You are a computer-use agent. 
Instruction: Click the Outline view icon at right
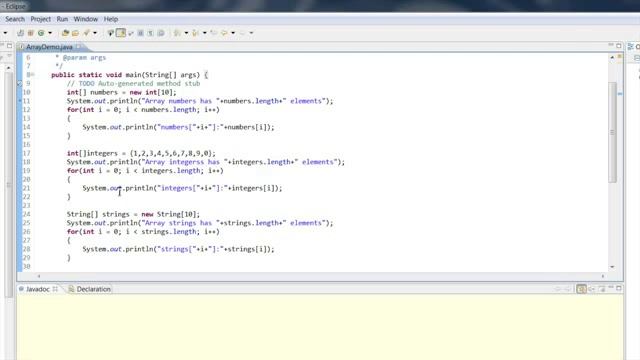click(x=631, y=47)
